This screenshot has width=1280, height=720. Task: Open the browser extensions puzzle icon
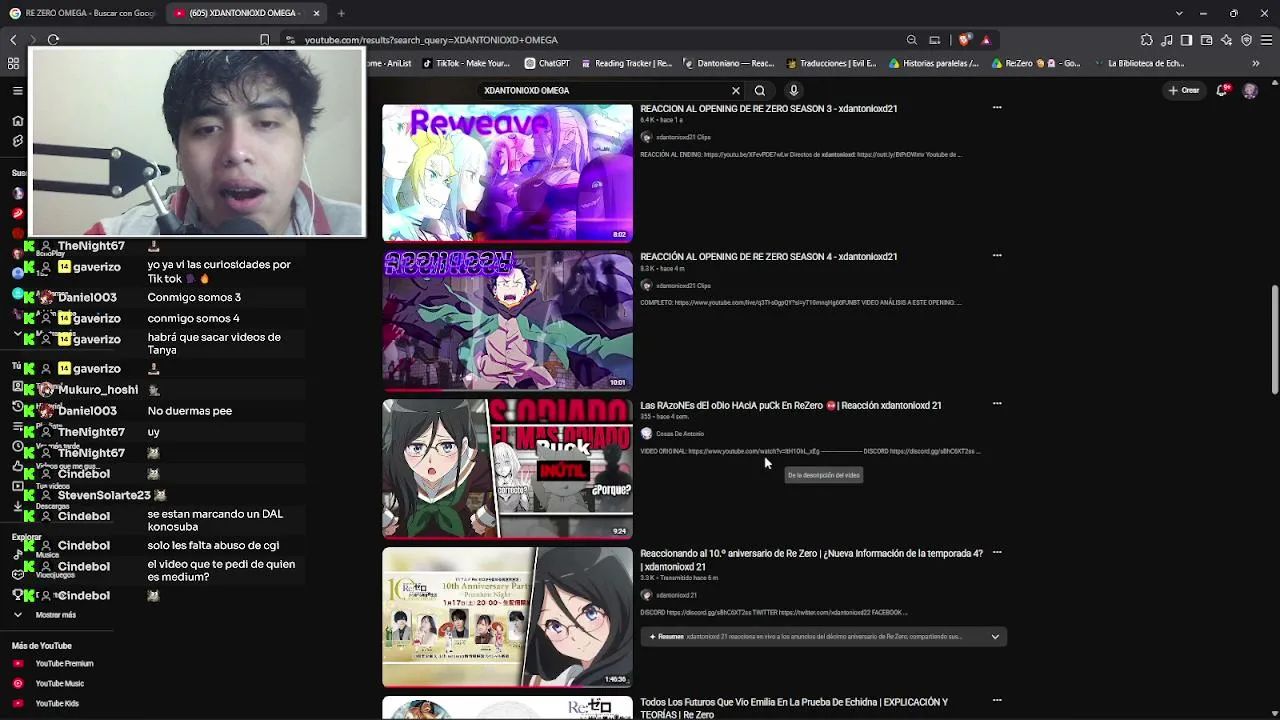1146,40
